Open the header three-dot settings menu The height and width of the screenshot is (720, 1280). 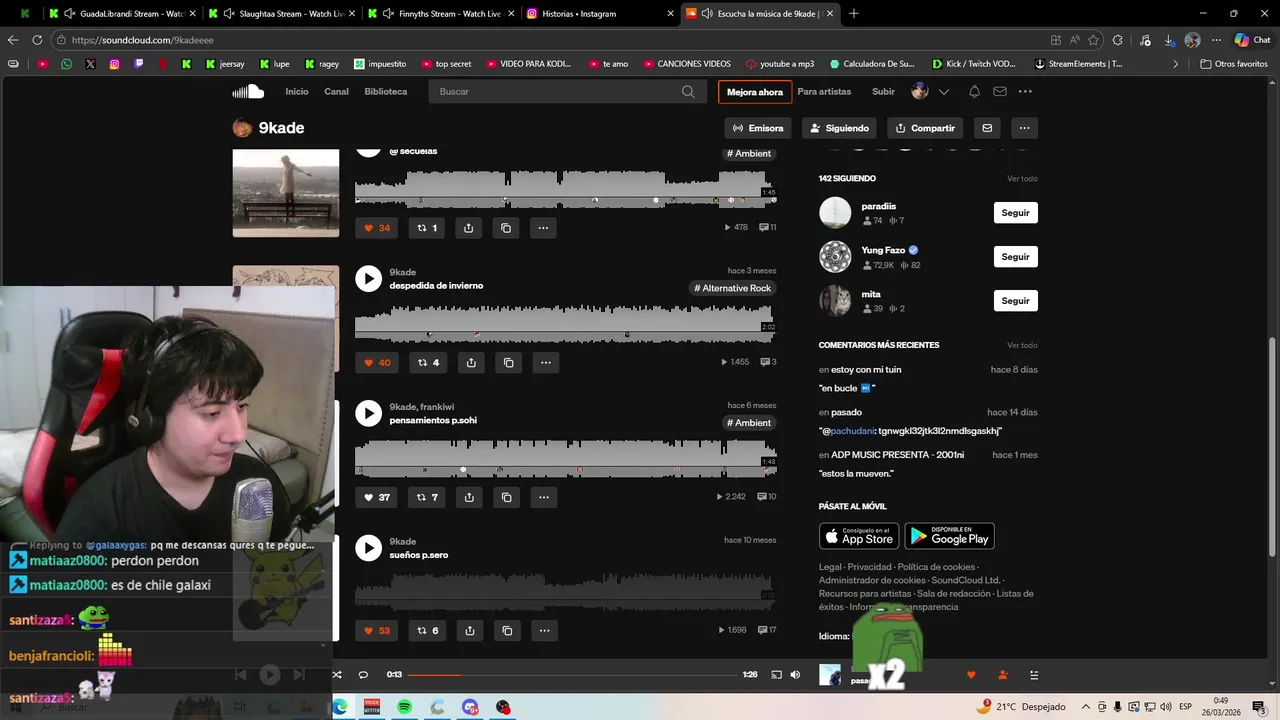1025,91
